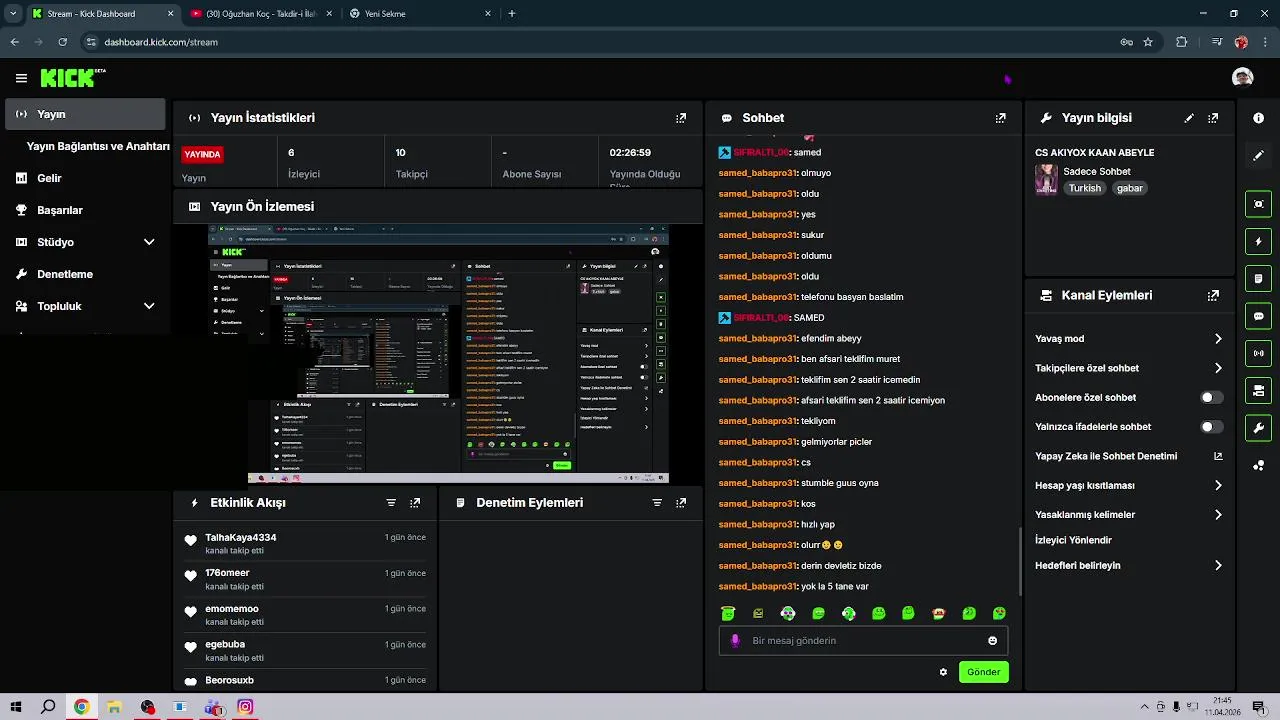This screenshot has height=720, width=1280.
Task: Open File Explorer from the taskbar
Action: [115, 707]
